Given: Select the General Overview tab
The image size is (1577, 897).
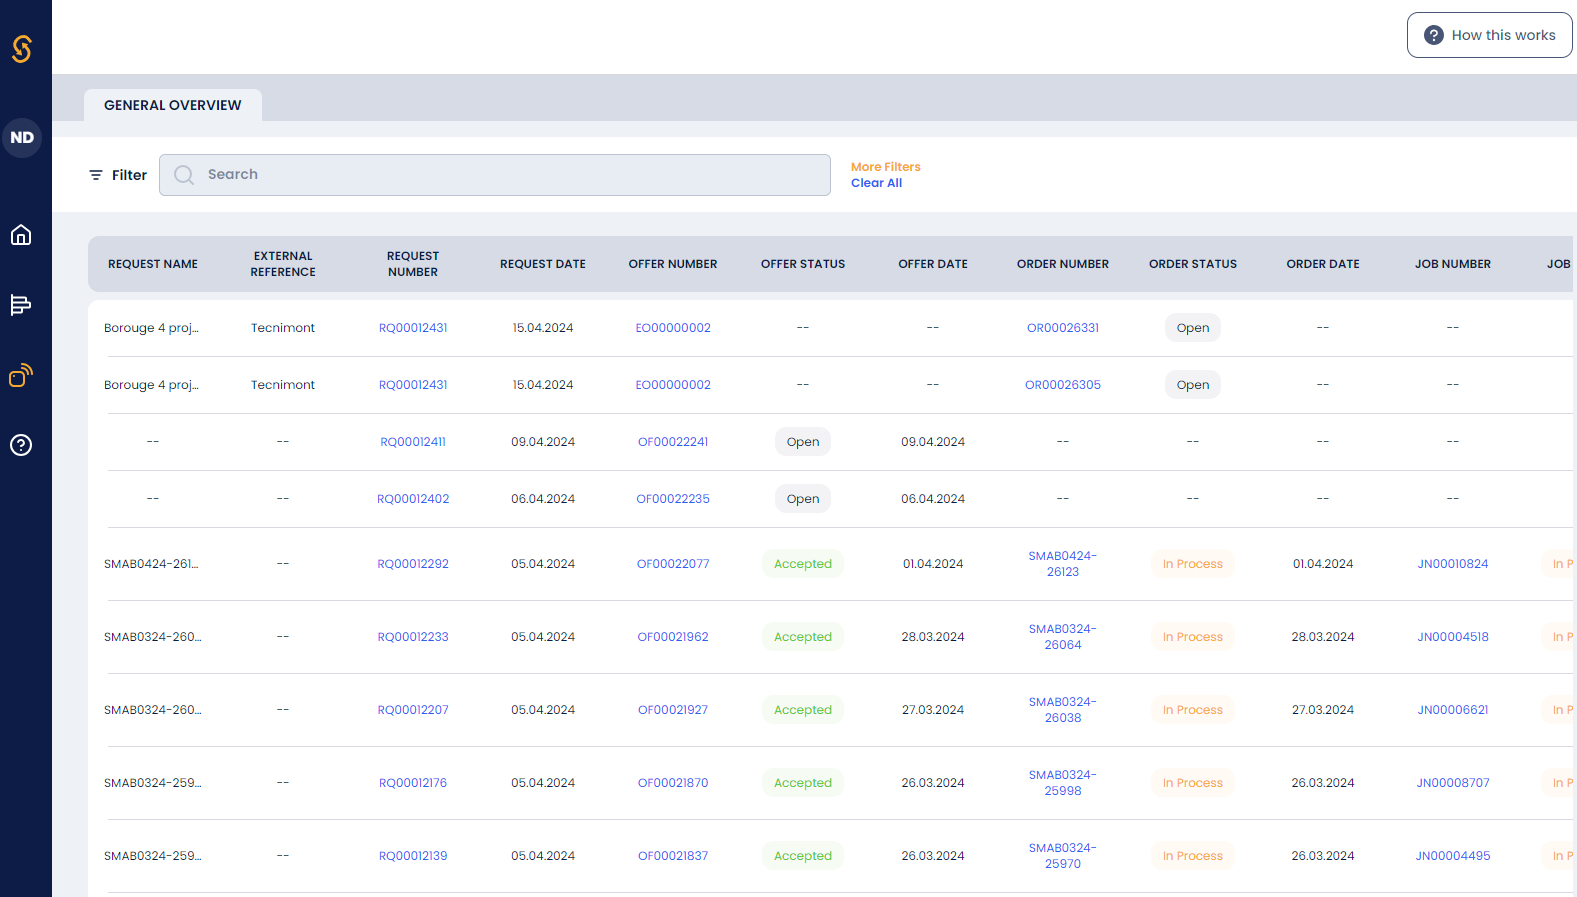Looking at the screenshot, I should tap(173, 105).
